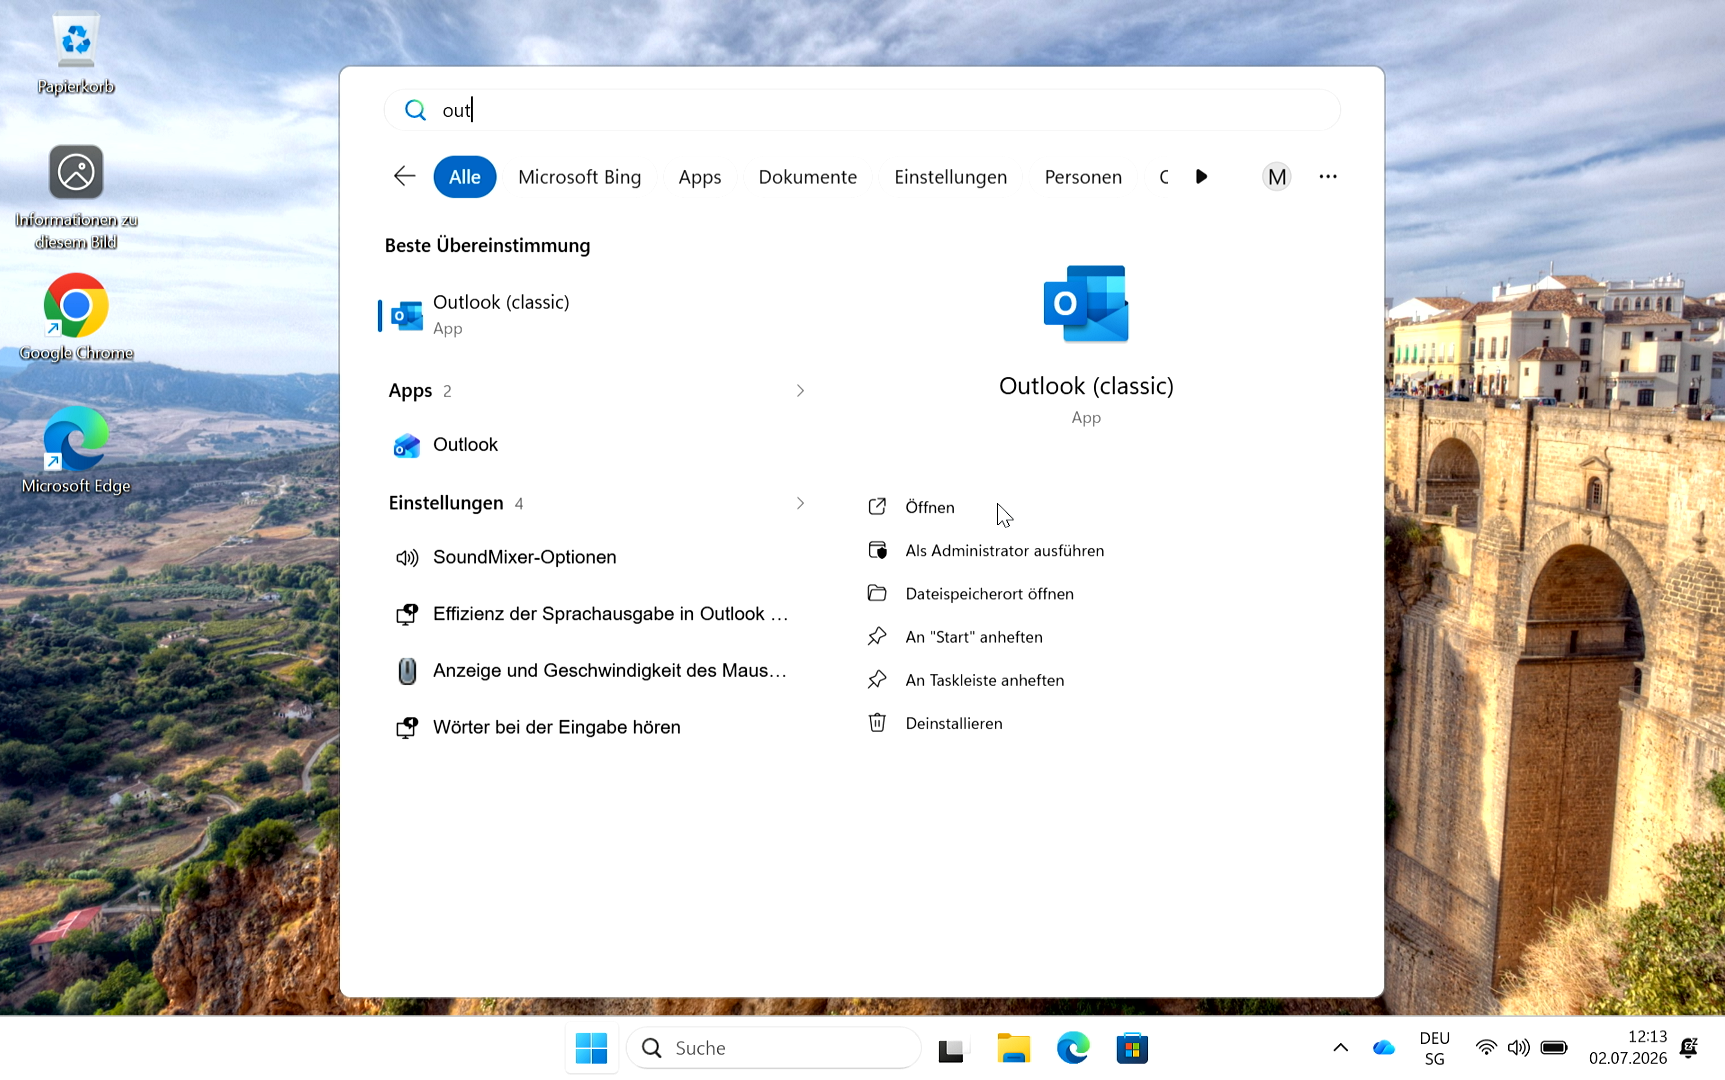Open File Explorer from the taskbar
1725x1080 pixels.
point(1013,1048)
